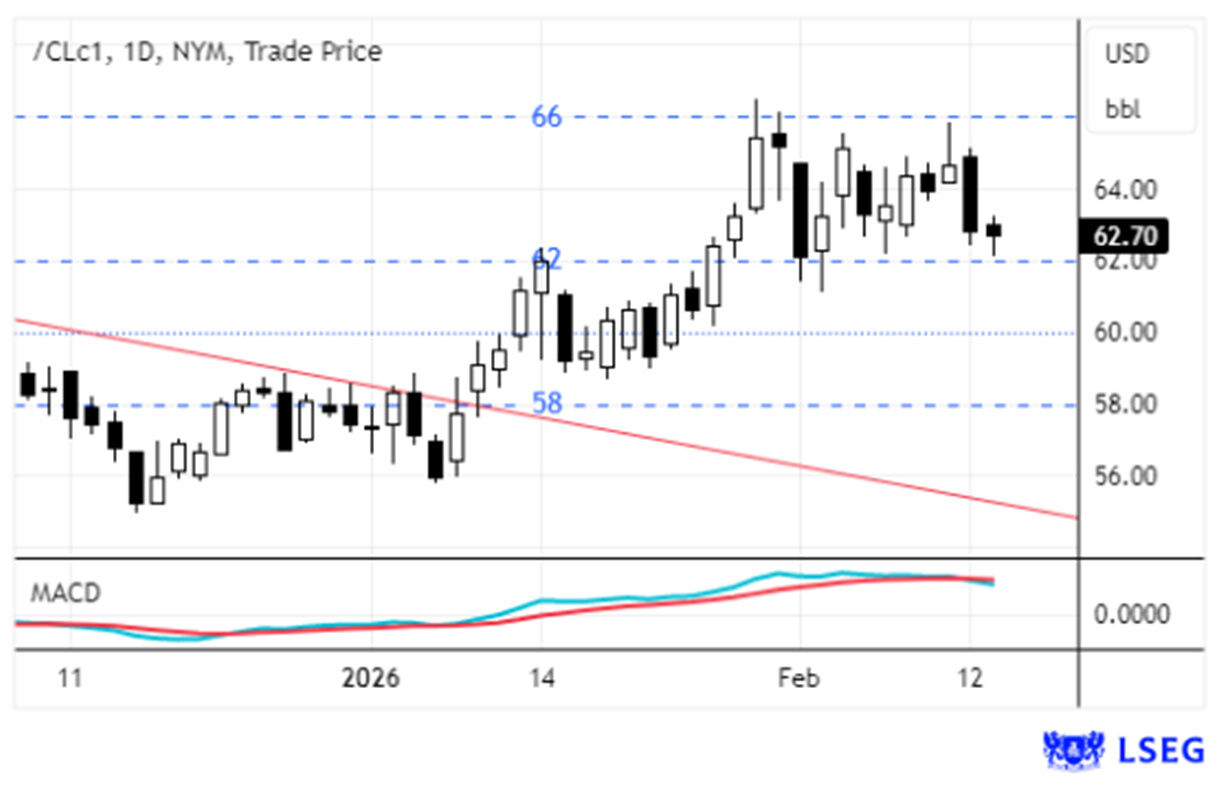Screen dimensions: 1226x788
Task: Click the 62.70 current price tag
Action: click(x=1125, y=237)
